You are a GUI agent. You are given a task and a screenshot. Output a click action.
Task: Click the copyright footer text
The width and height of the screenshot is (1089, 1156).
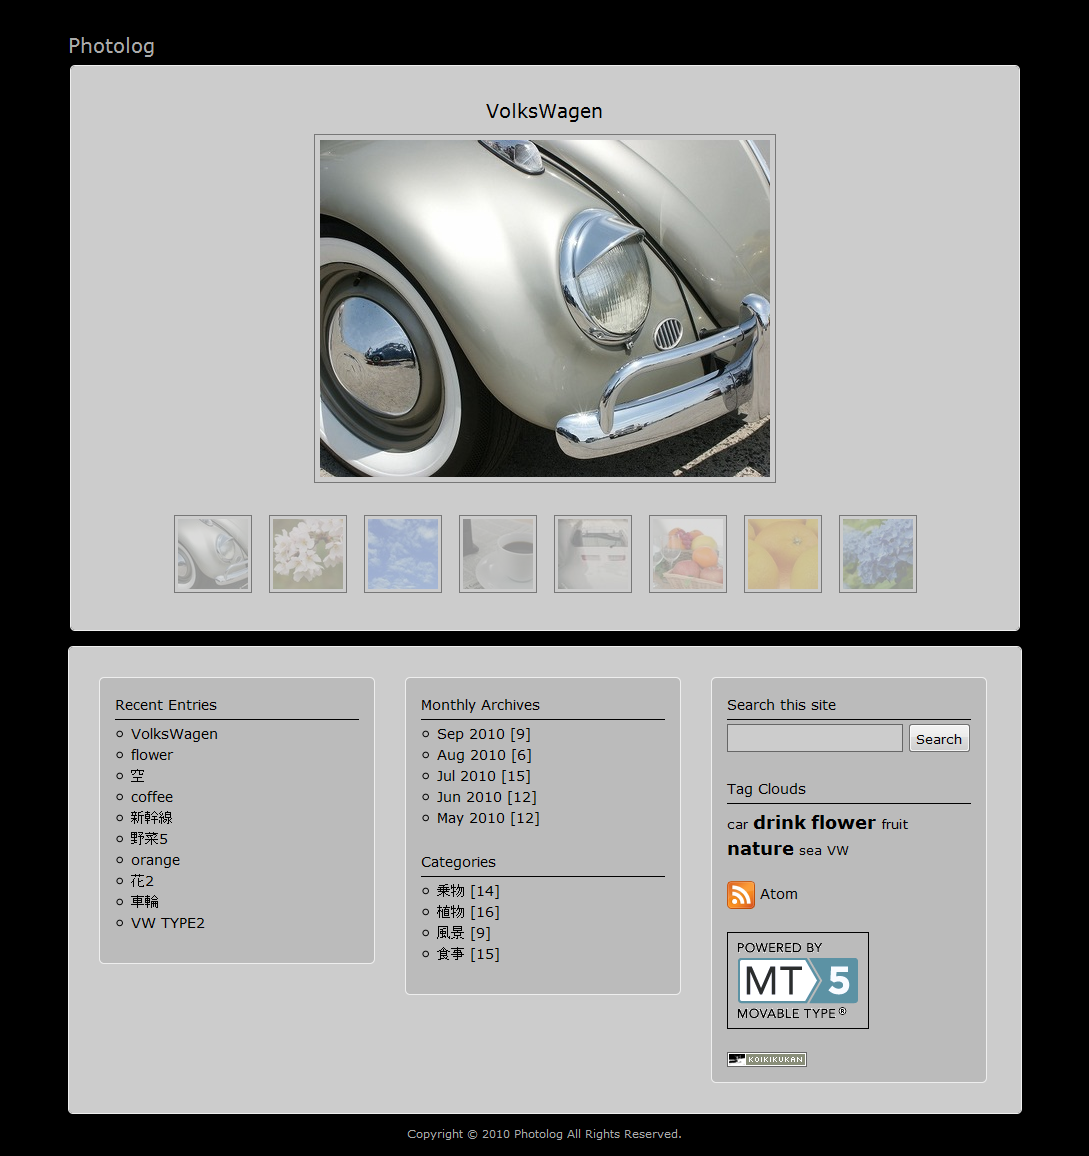(544, 1134)
